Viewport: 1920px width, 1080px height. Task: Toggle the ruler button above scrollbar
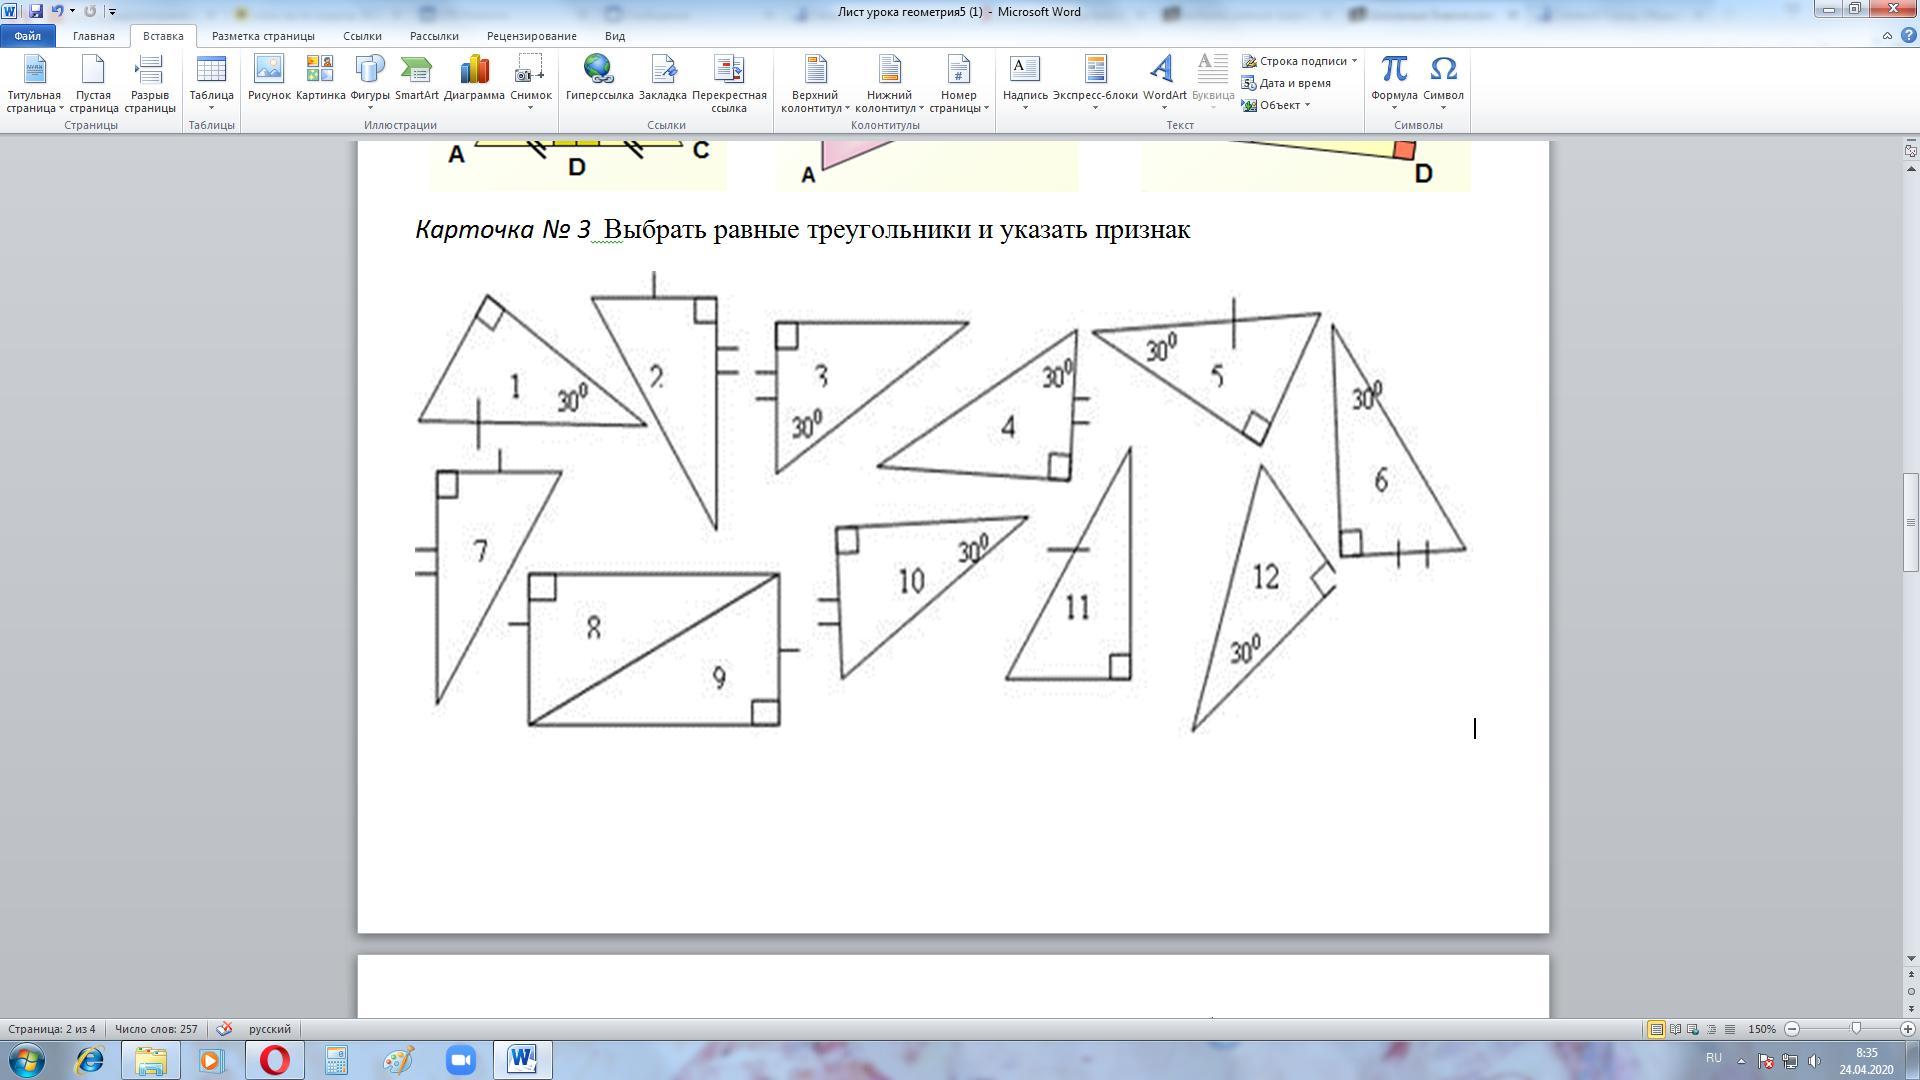[1910, 150]
